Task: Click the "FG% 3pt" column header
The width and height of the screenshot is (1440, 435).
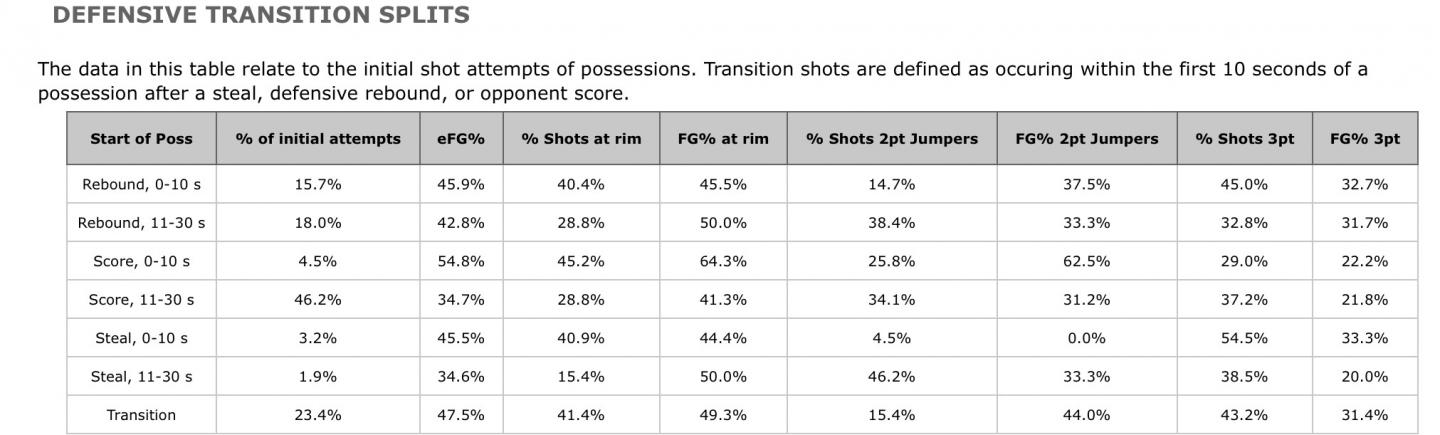Action: [1364, 139]
